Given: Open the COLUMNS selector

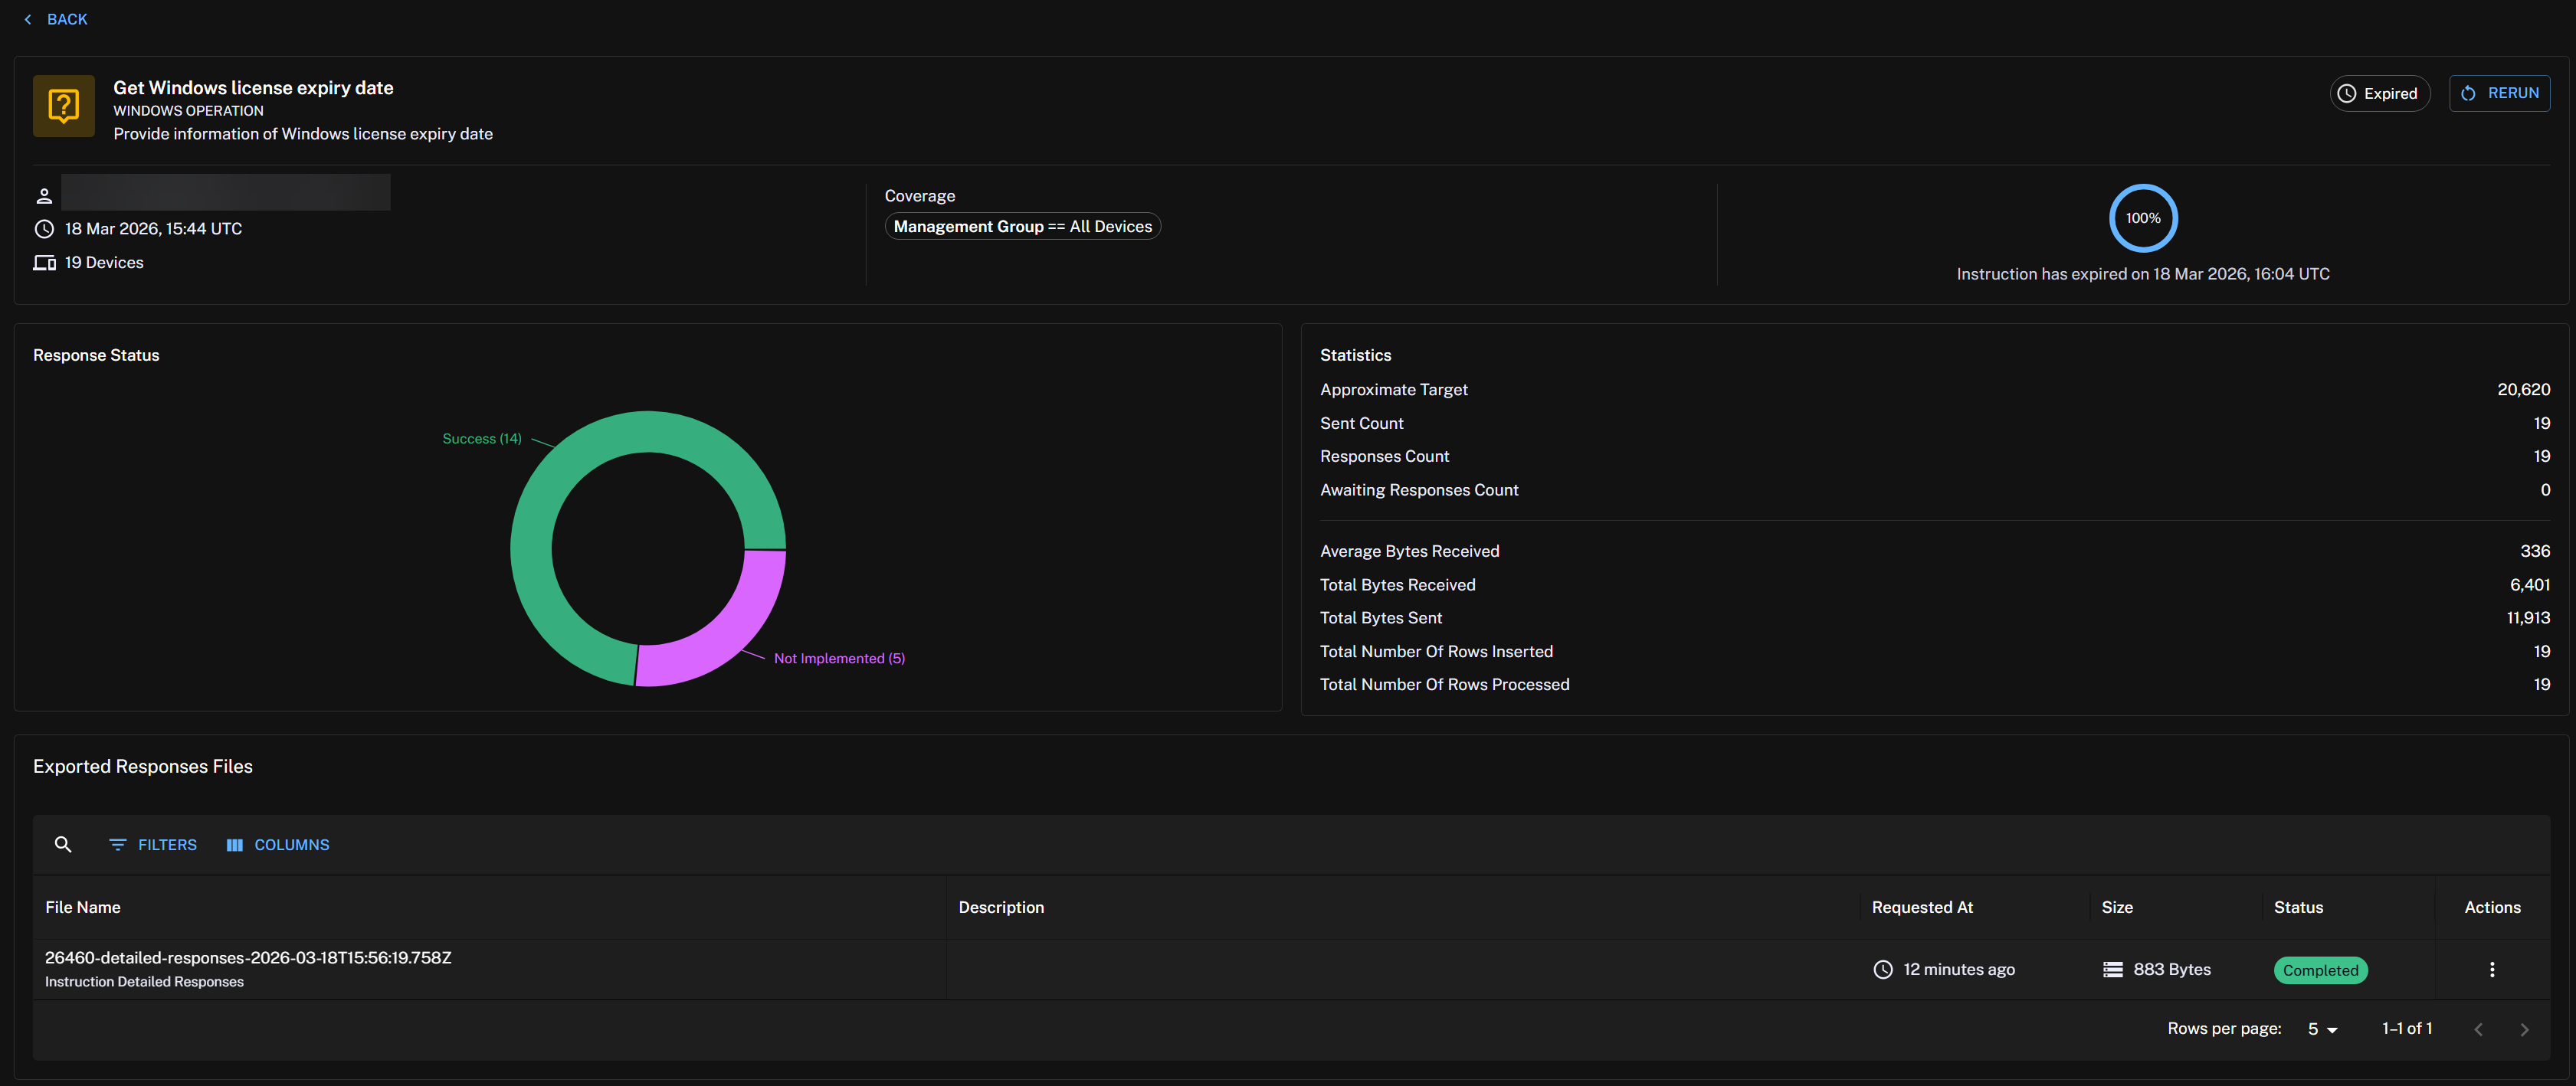Looking at the screenshot, I should point(278,844).
